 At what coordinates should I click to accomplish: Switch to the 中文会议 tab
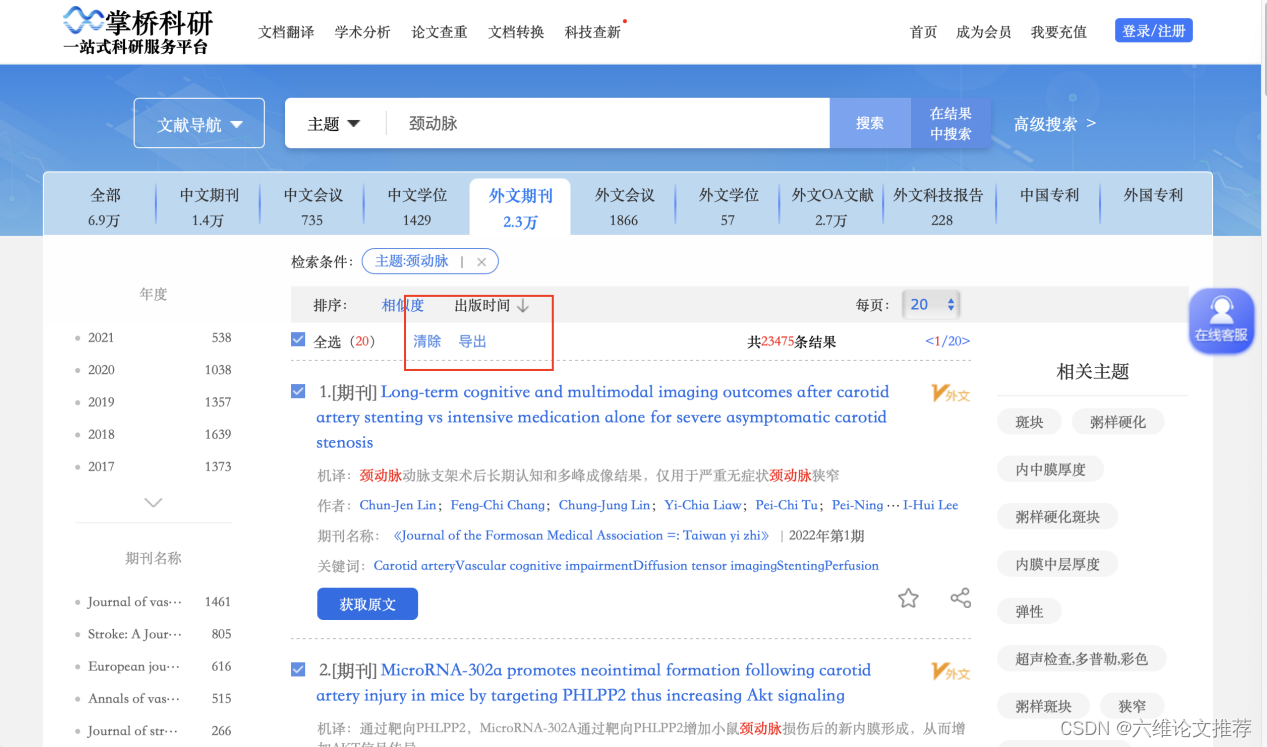click(x=313, y=205)
